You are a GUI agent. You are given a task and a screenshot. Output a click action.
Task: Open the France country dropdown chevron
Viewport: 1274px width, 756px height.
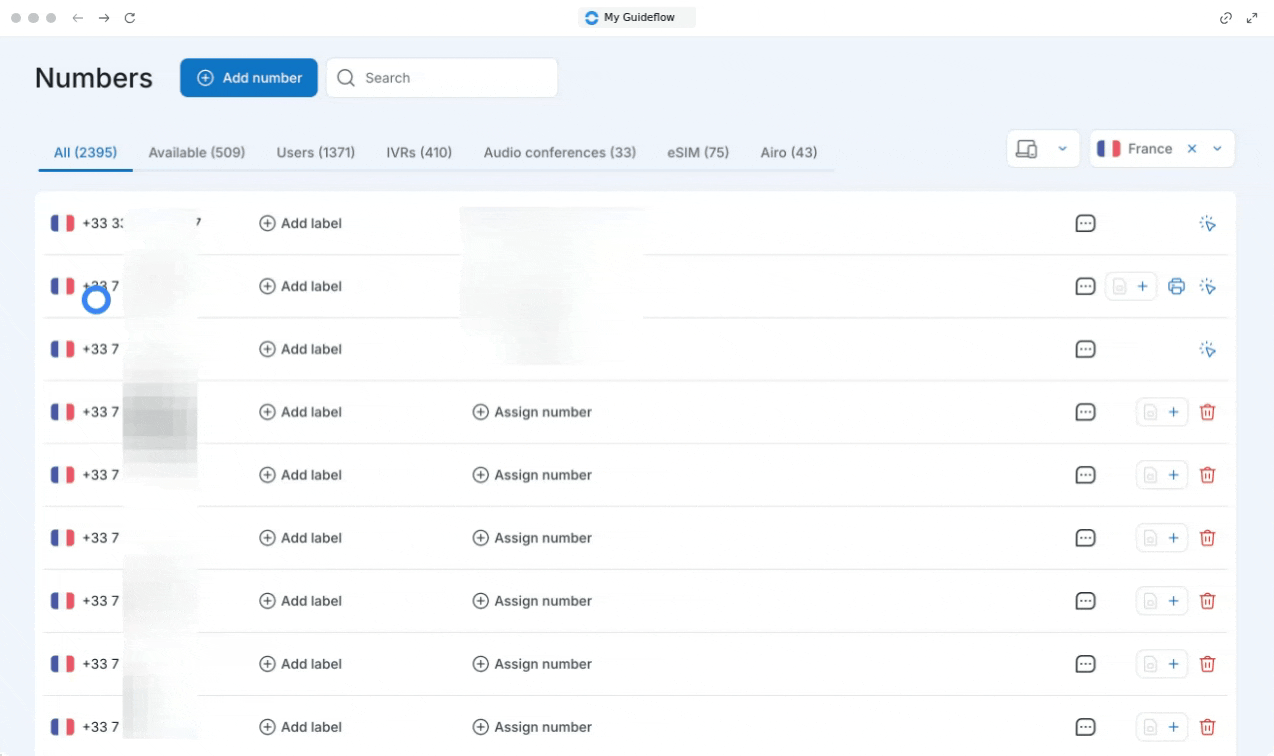point(1217,149)
